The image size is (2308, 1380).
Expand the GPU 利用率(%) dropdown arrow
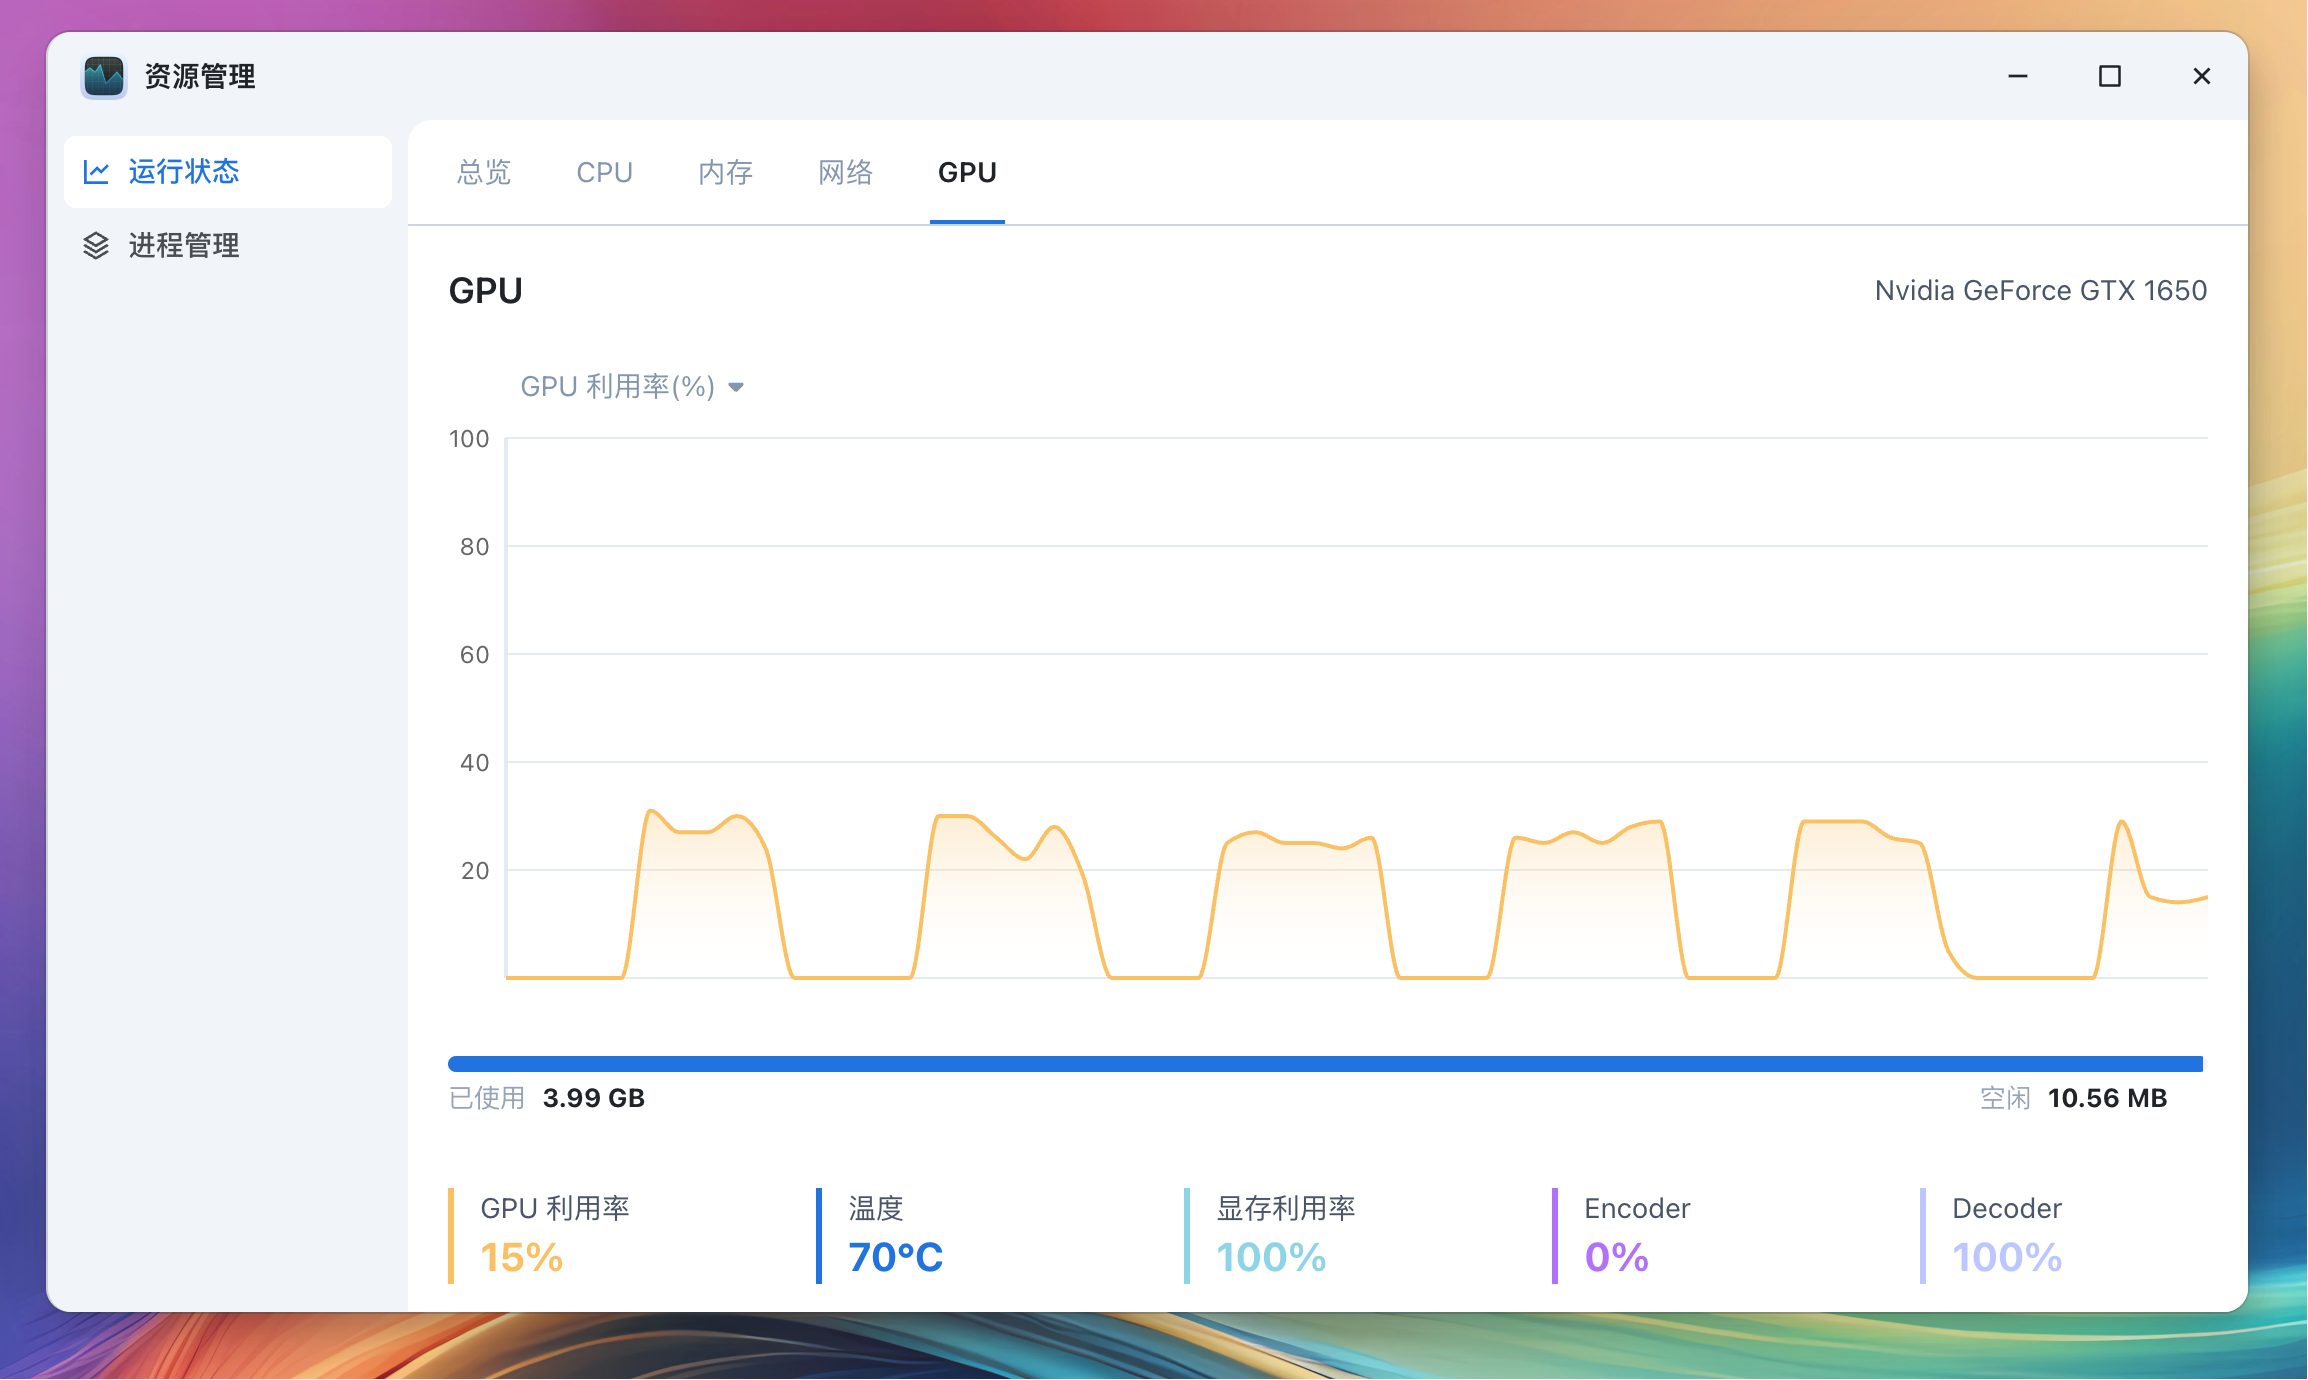tap(737, 388)
